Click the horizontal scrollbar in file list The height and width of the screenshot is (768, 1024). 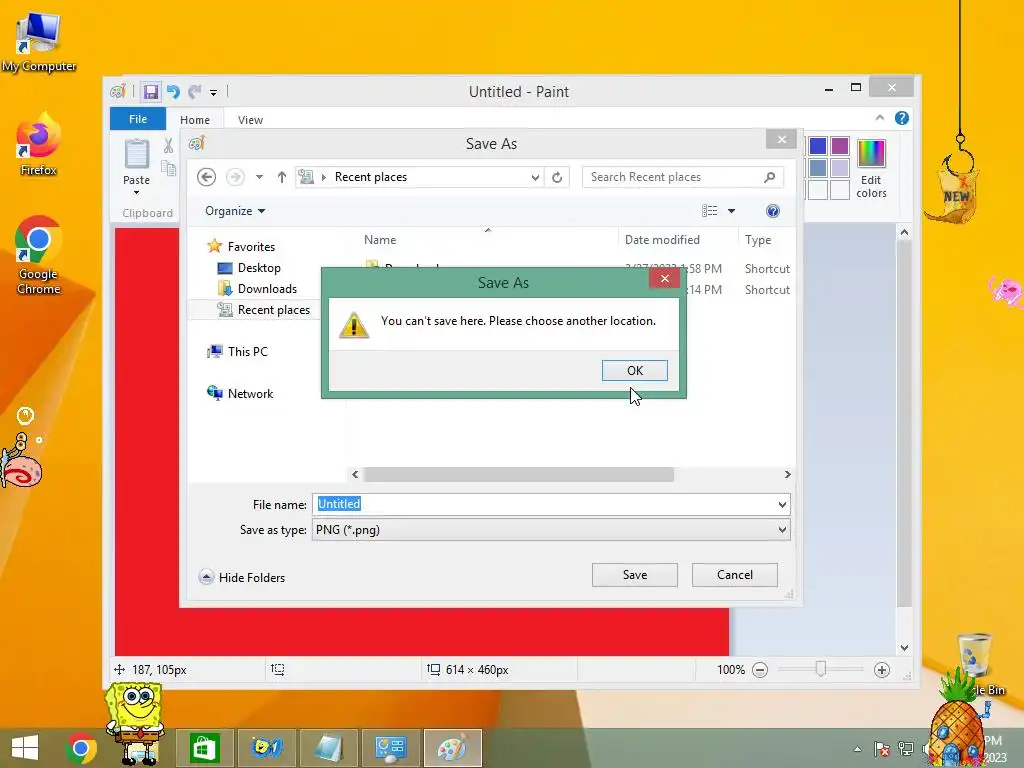click(519, 474)
